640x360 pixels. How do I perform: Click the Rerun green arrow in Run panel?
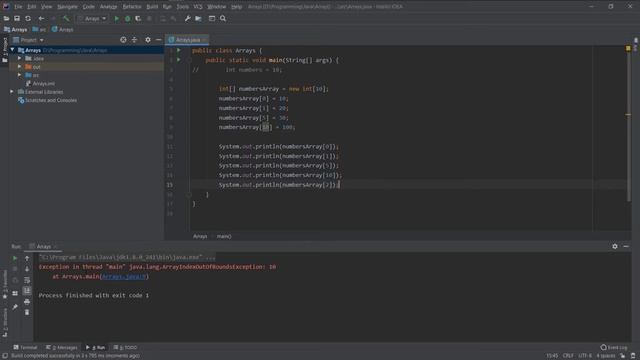15,258
